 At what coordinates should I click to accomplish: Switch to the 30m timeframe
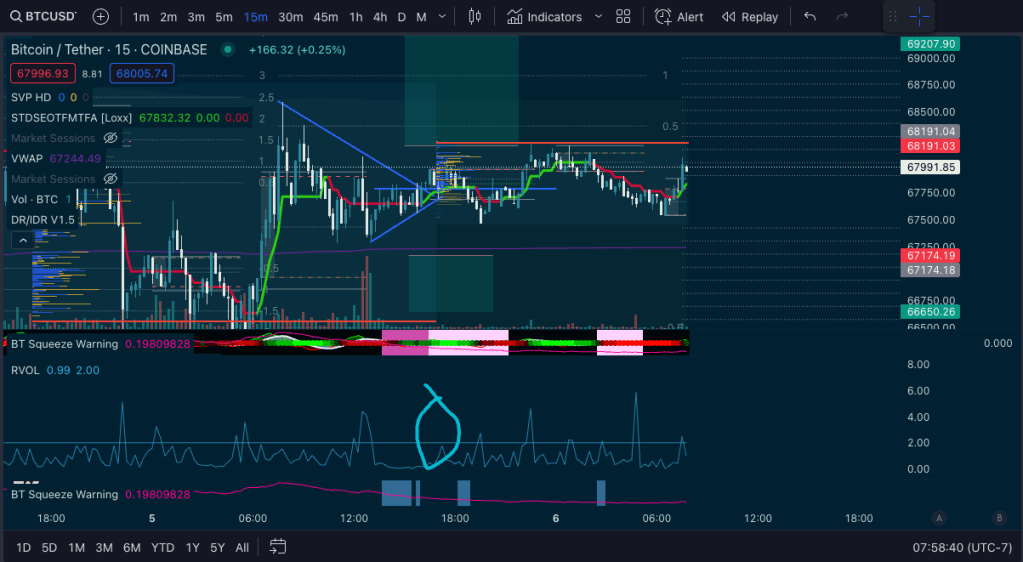click(x=291, y=17)
